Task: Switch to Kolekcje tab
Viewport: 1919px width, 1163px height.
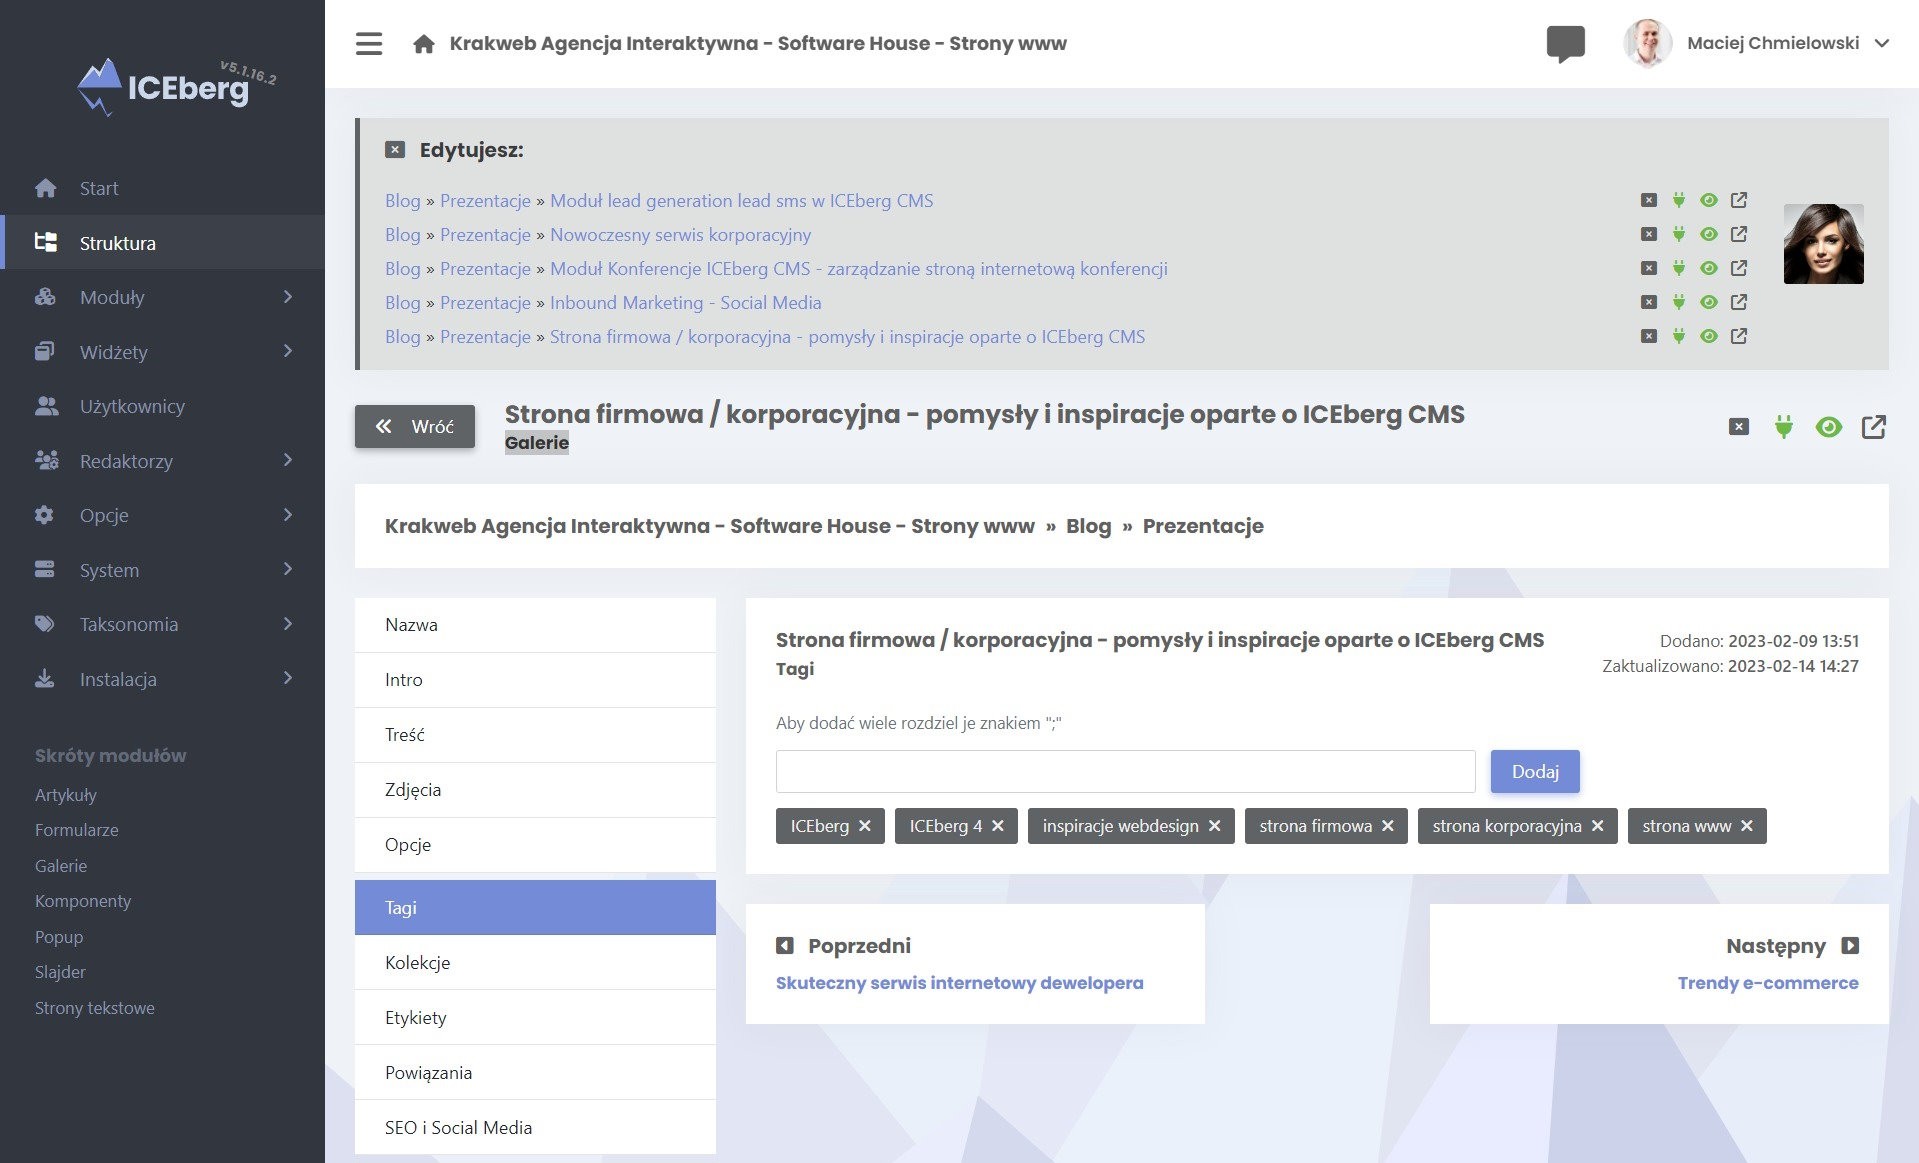Action: click(x=535, y=963)
